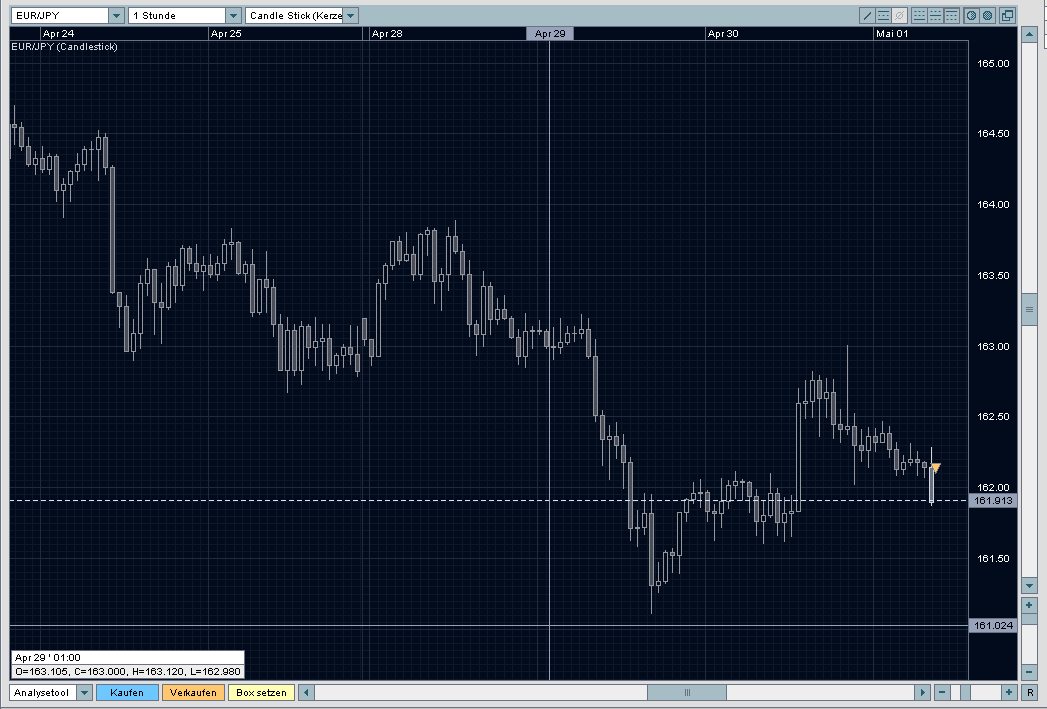Click the EUR/JPY symbol field
The width and height of the screenshot is (1047, 709).
[x=59, y=15]
